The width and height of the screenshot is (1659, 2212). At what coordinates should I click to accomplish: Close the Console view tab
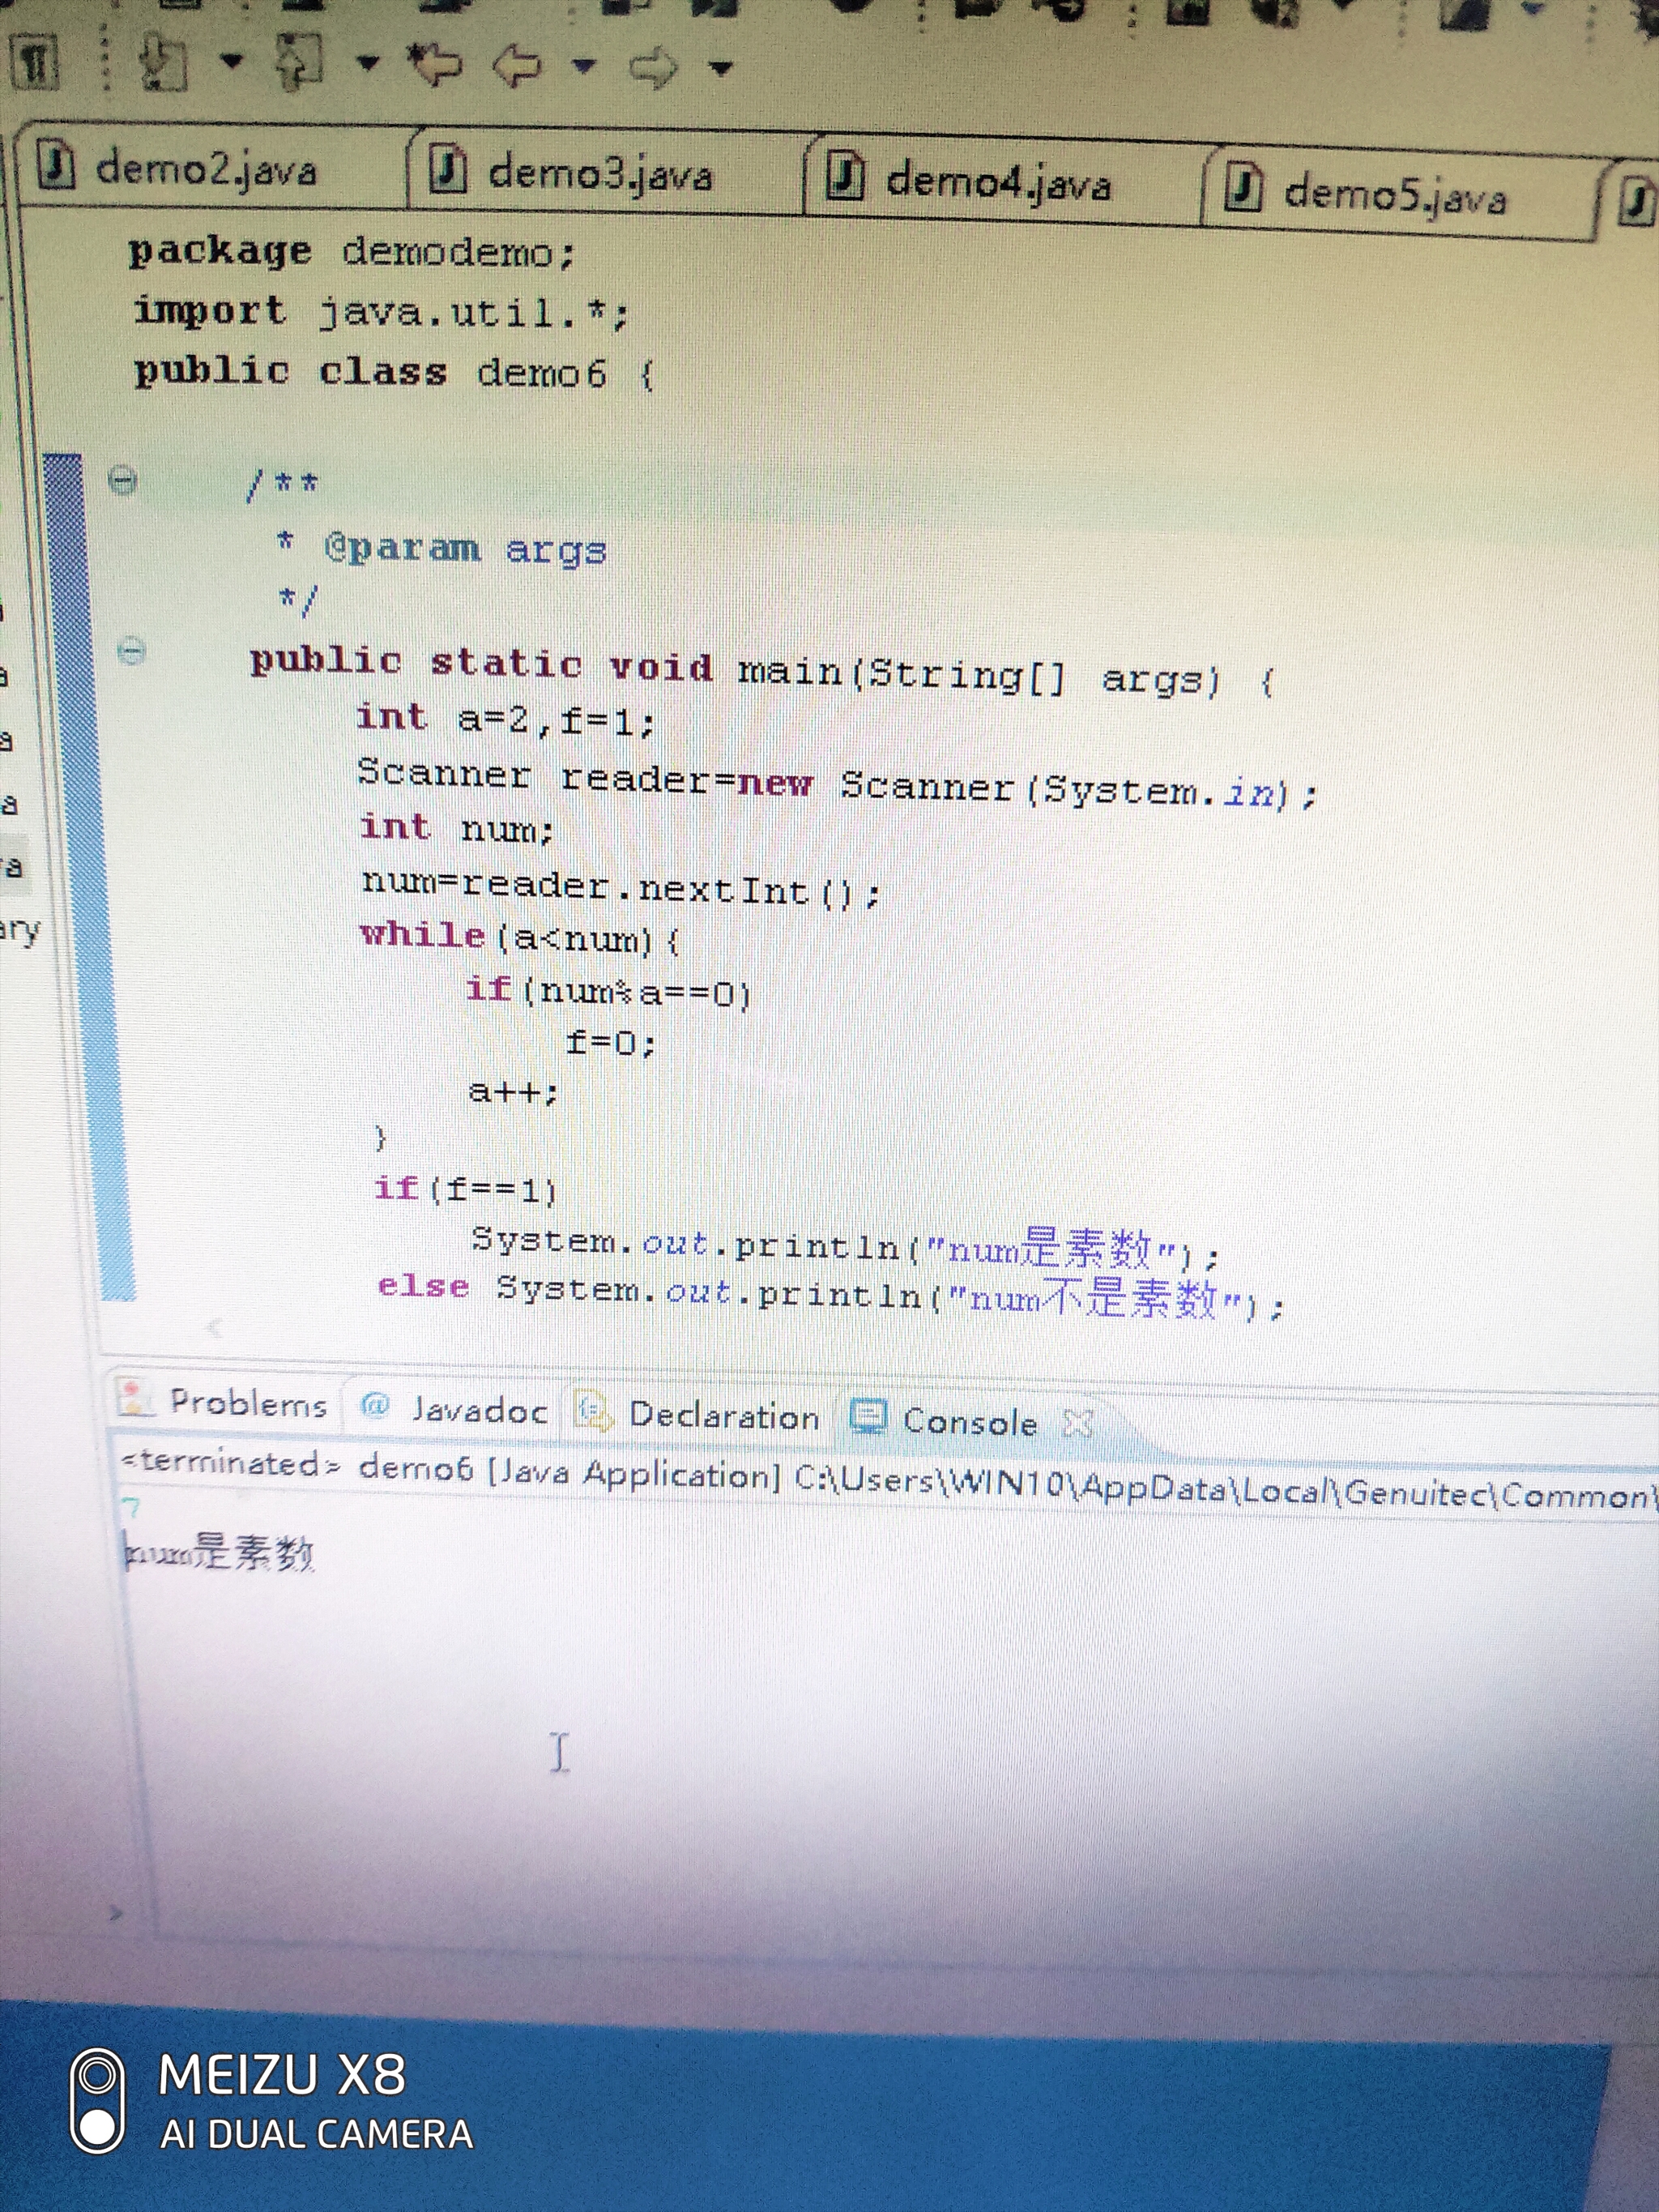click(1077, 1423)
